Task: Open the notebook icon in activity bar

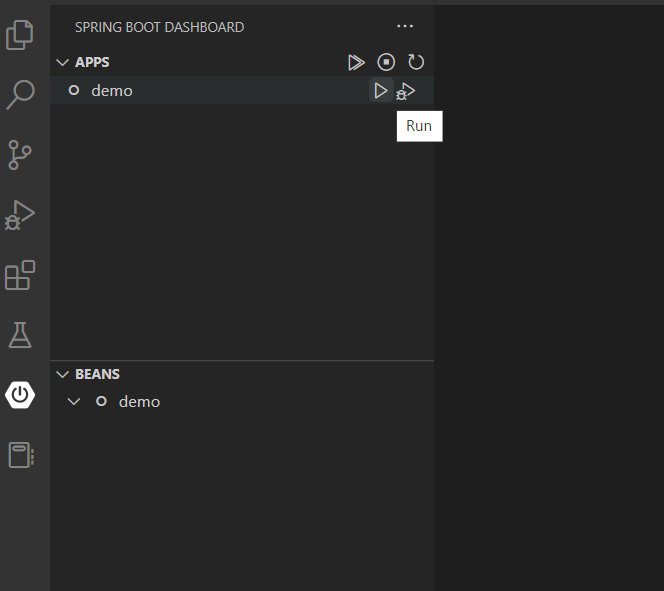Action: coord(20,455)
